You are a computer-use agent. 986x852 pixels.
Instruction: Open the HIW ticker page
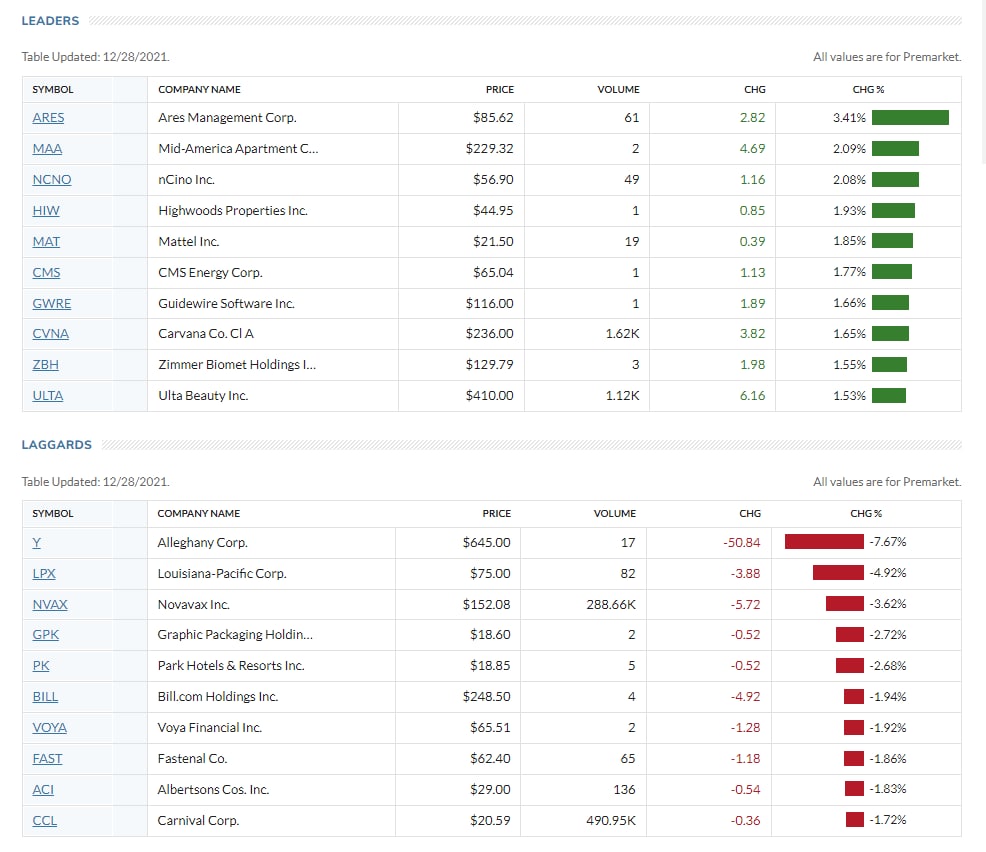[x=46, y=210]
